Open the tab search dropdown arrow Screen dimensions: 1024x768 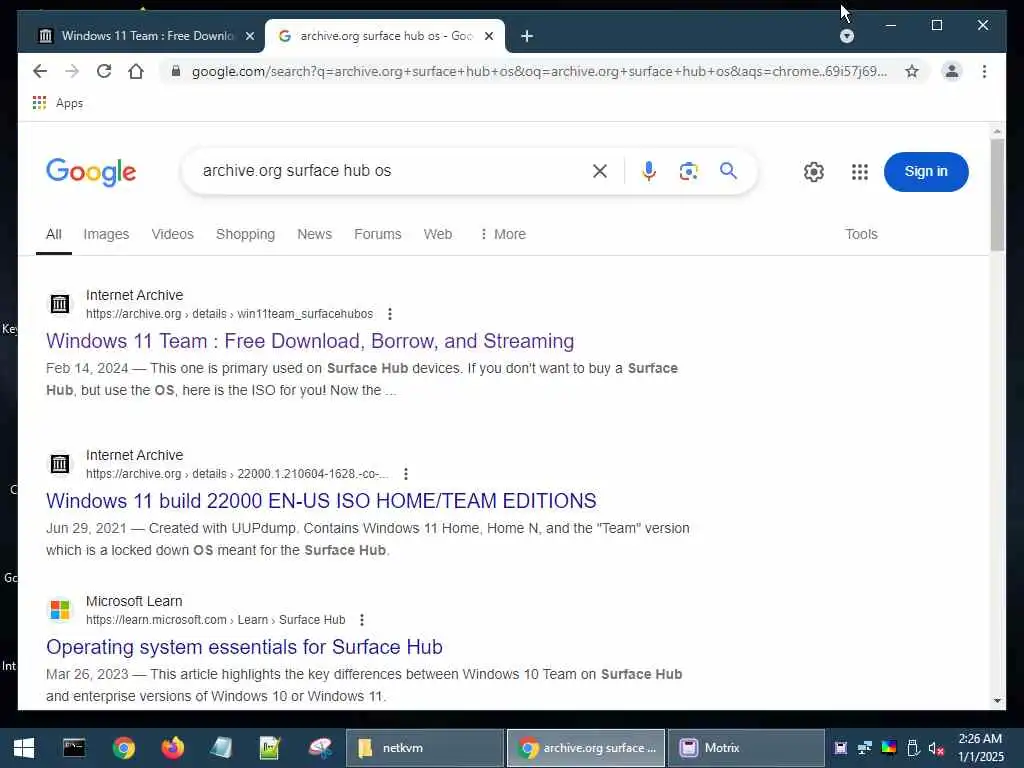(x=846, y=36)
